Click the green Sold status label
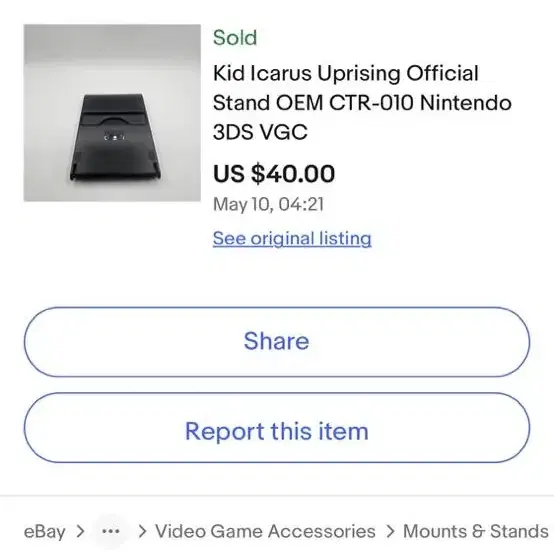Viewport: 554px width, 554px height. [235, 37]
